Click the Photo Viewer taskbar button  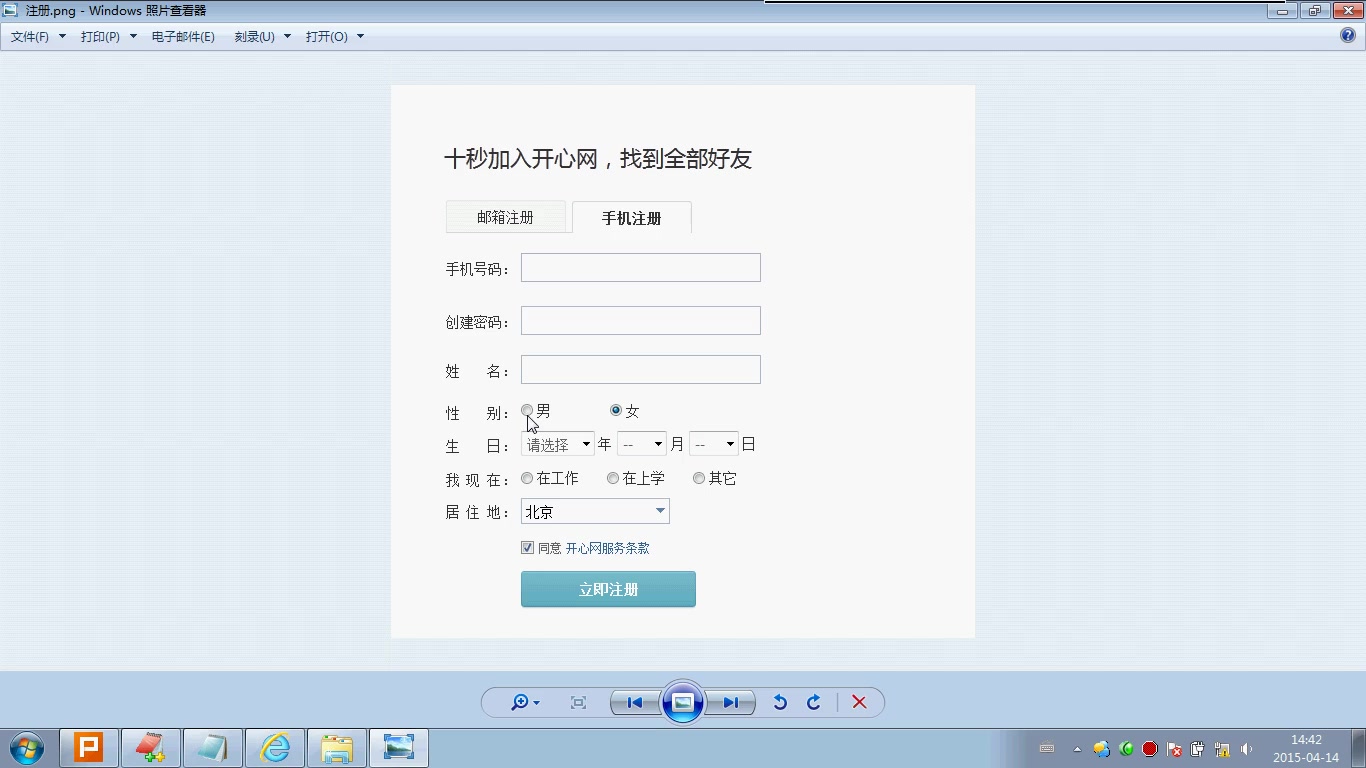pos(399,748)
